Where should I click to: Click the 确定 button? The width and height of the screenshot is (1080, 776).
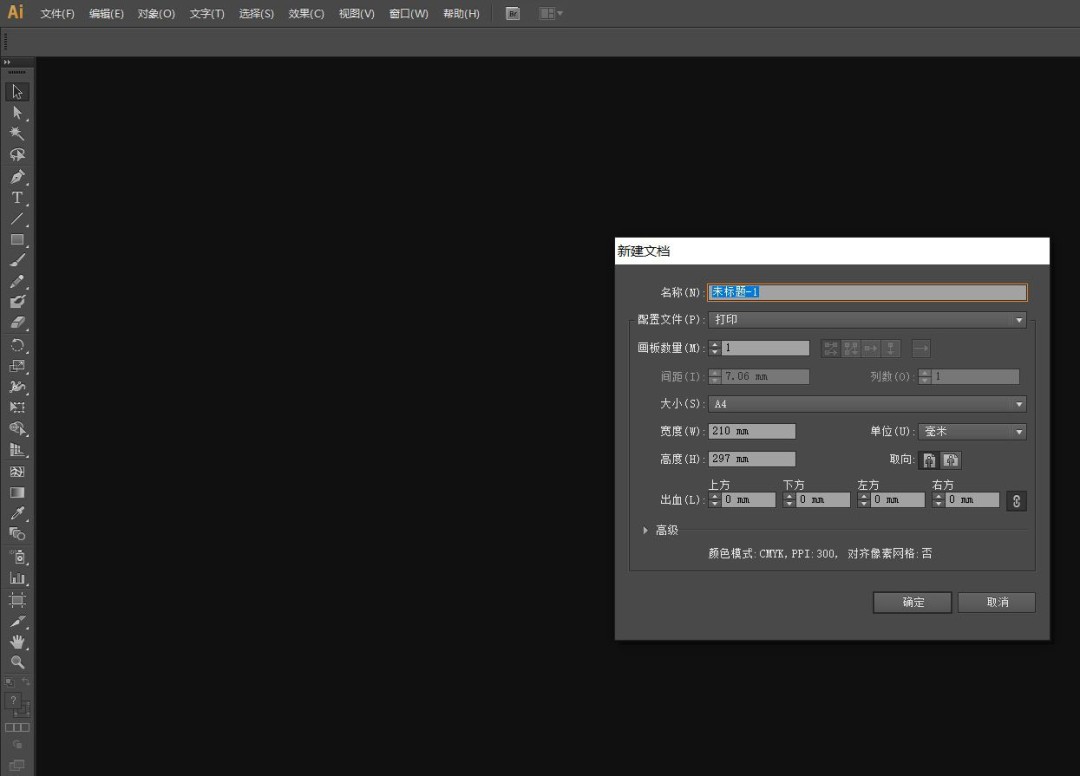[x=912, y=602]
